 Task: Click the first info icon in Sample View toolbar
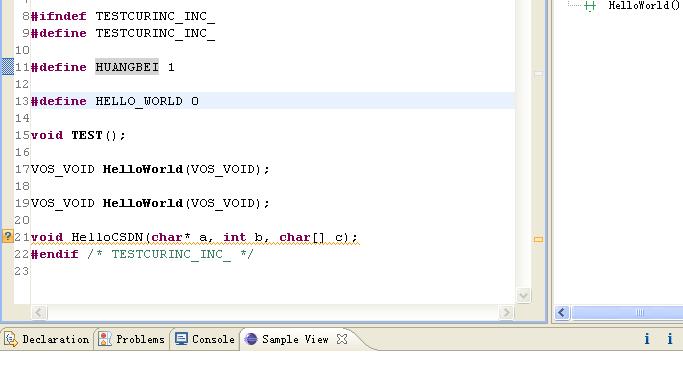(647, 339)
